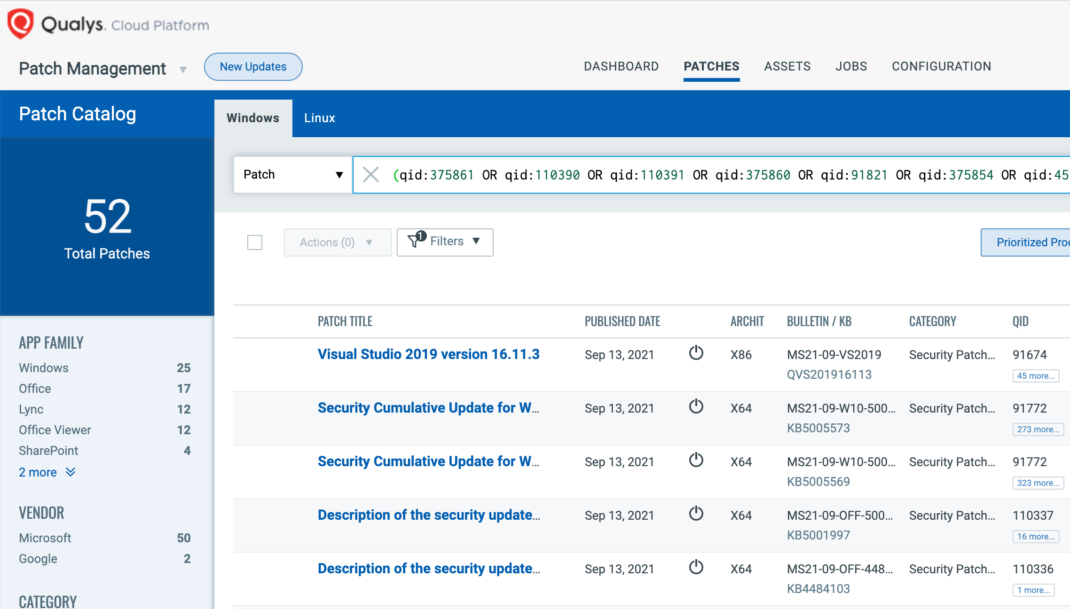
Task: Sort by PUBLISHED DATE column header
Action: (622, 322)
